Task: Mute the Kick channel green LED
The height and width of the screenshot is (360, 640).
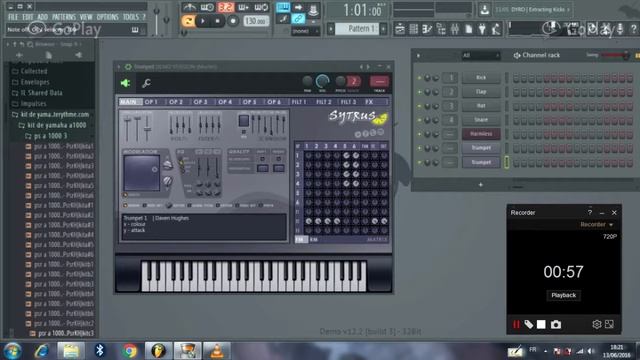Action: [419, 78]
